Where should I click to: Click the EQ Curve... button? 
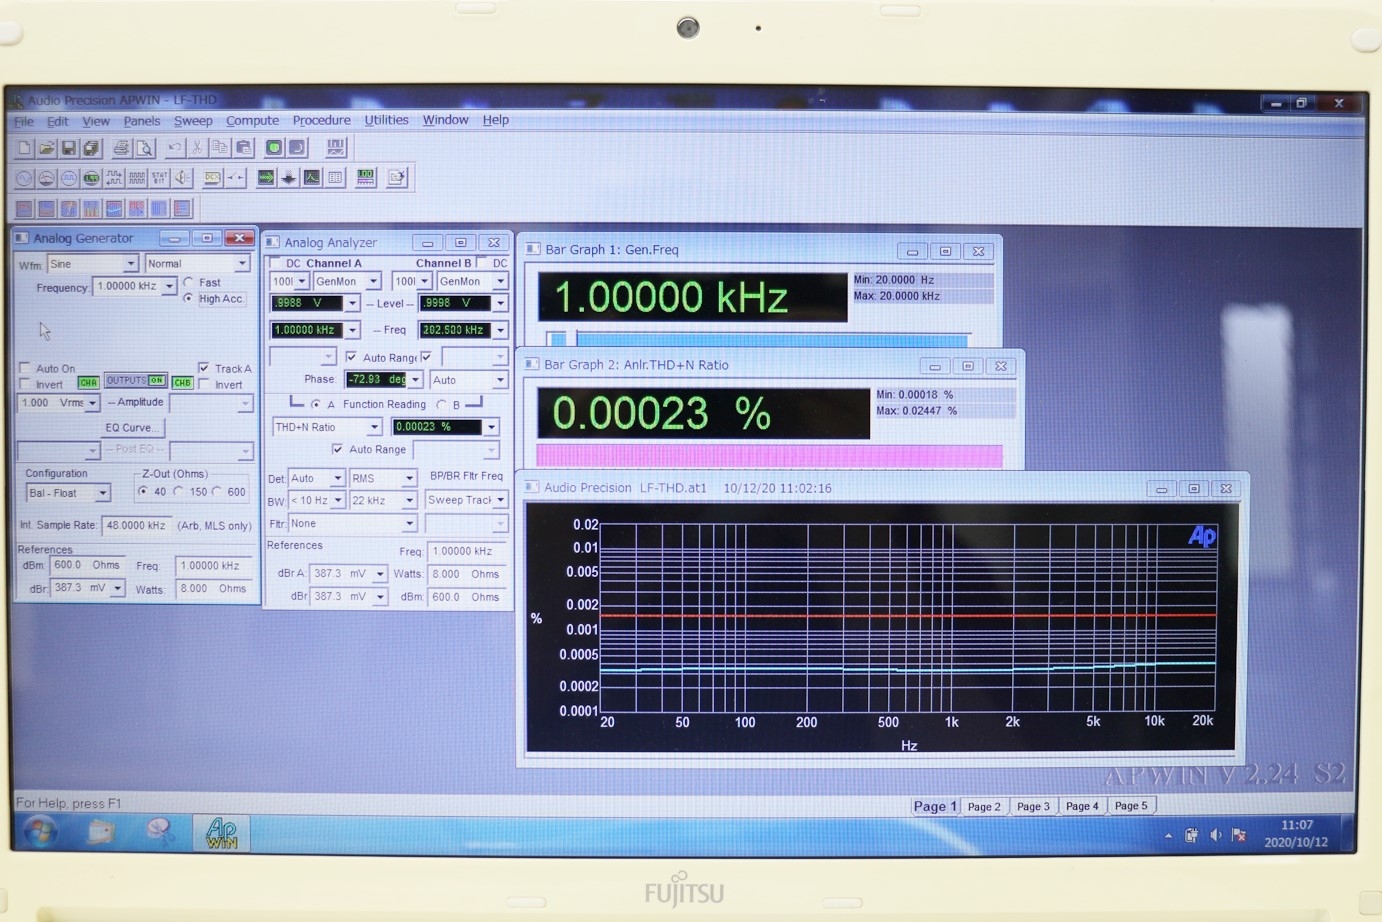(x=132, y=427)
